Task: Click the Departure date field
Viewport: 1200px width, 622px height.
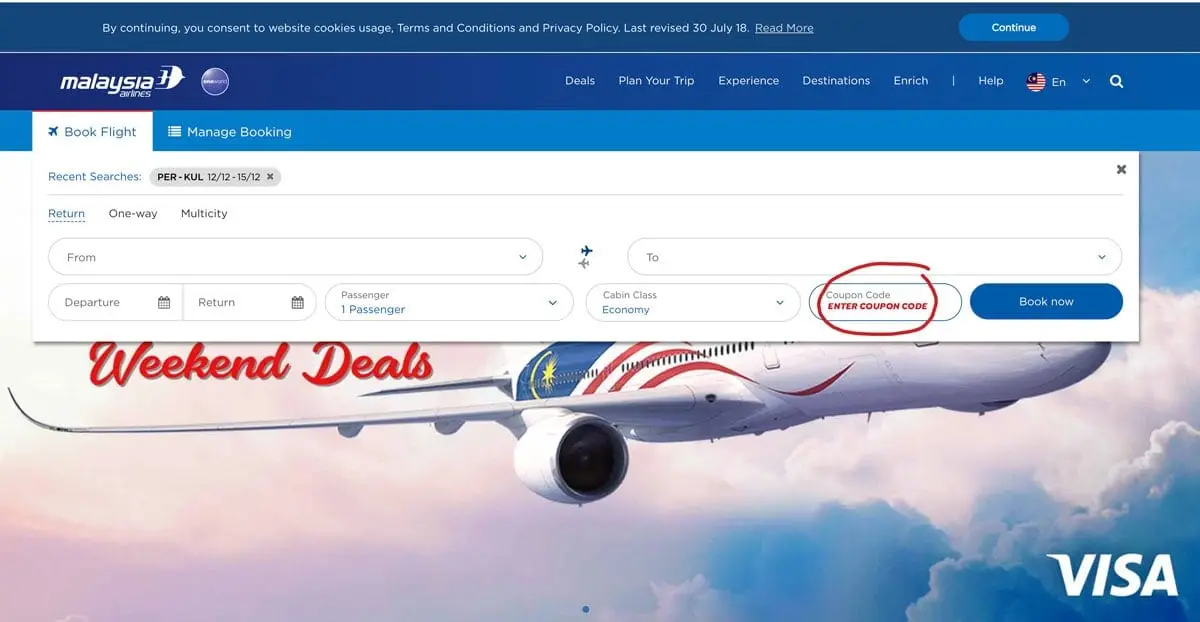Action: pos(115,302)
